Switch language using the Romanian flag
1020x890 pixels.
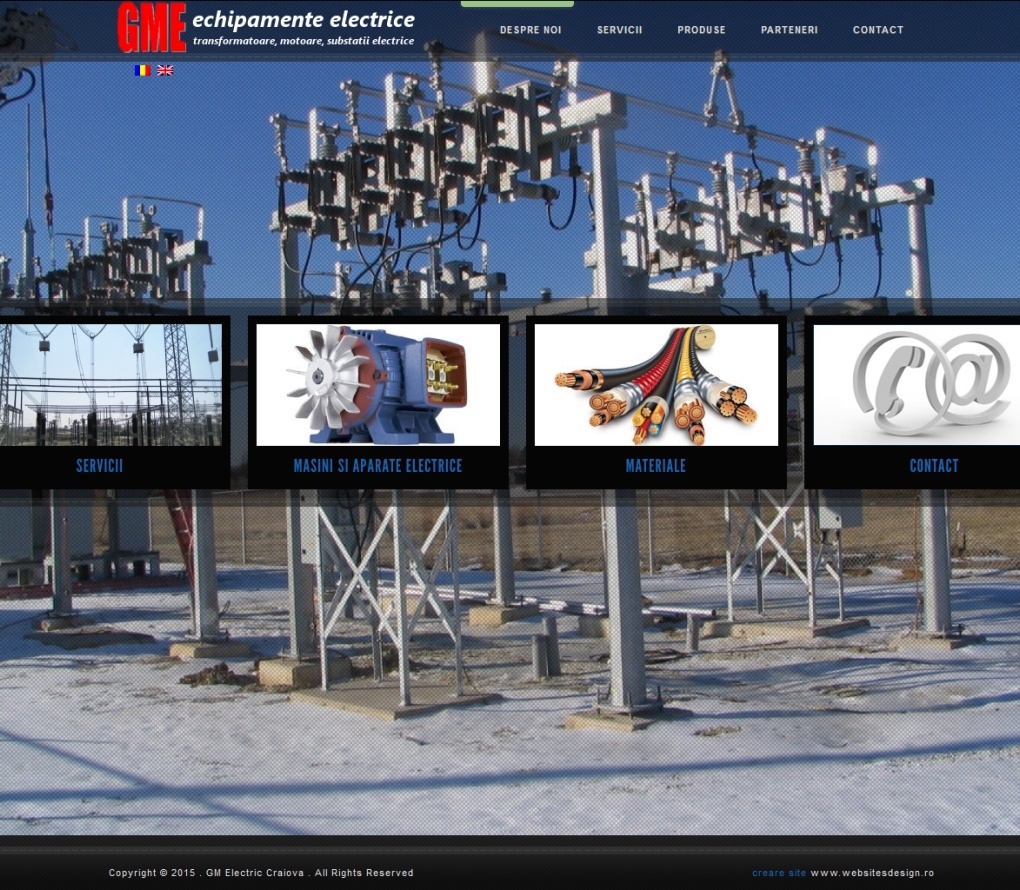(142, 70)
